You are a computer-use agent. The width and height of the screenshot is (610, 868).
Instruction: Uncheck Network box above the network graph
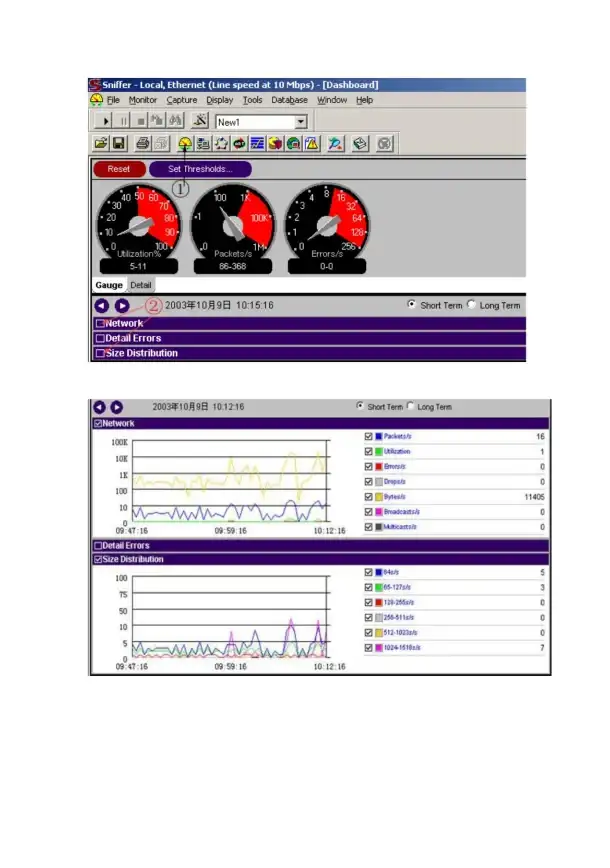98,423
